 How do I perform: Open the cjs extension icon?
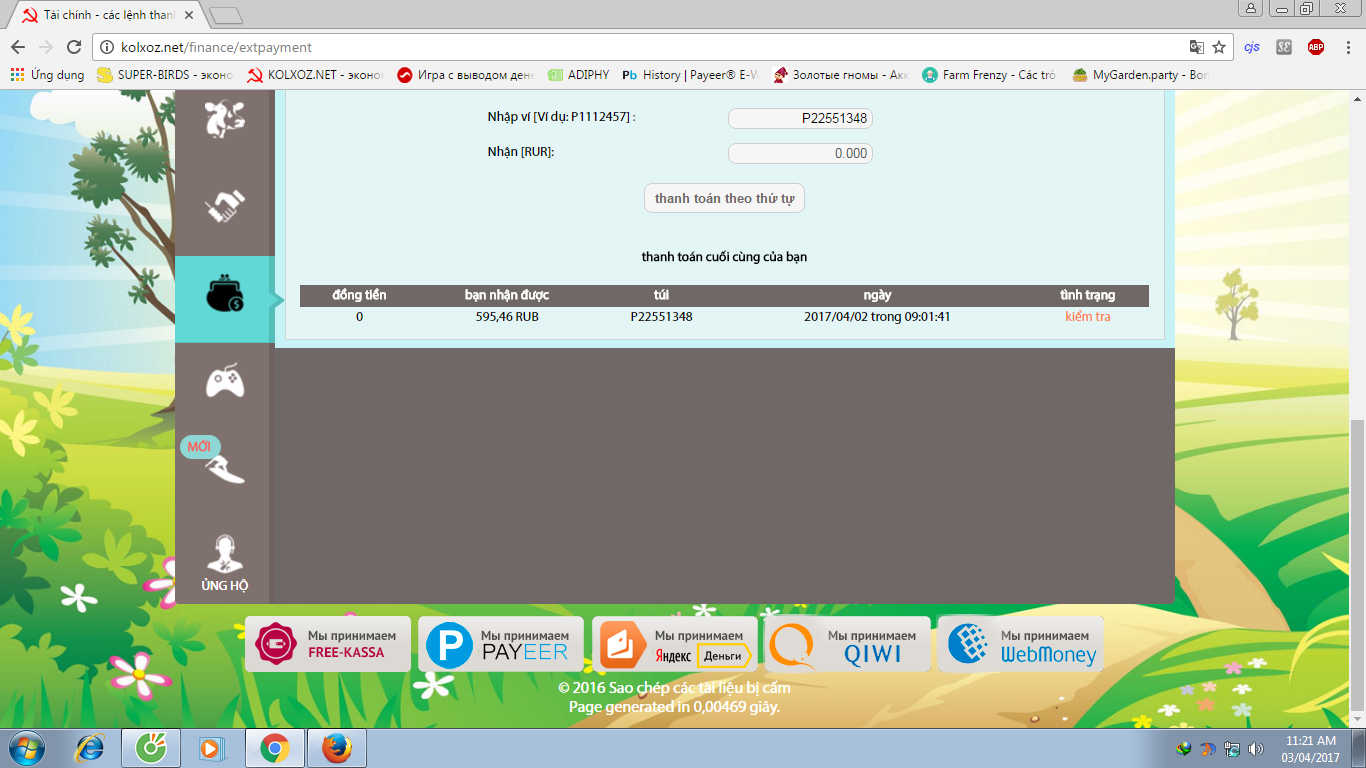tap(1252, 47)
